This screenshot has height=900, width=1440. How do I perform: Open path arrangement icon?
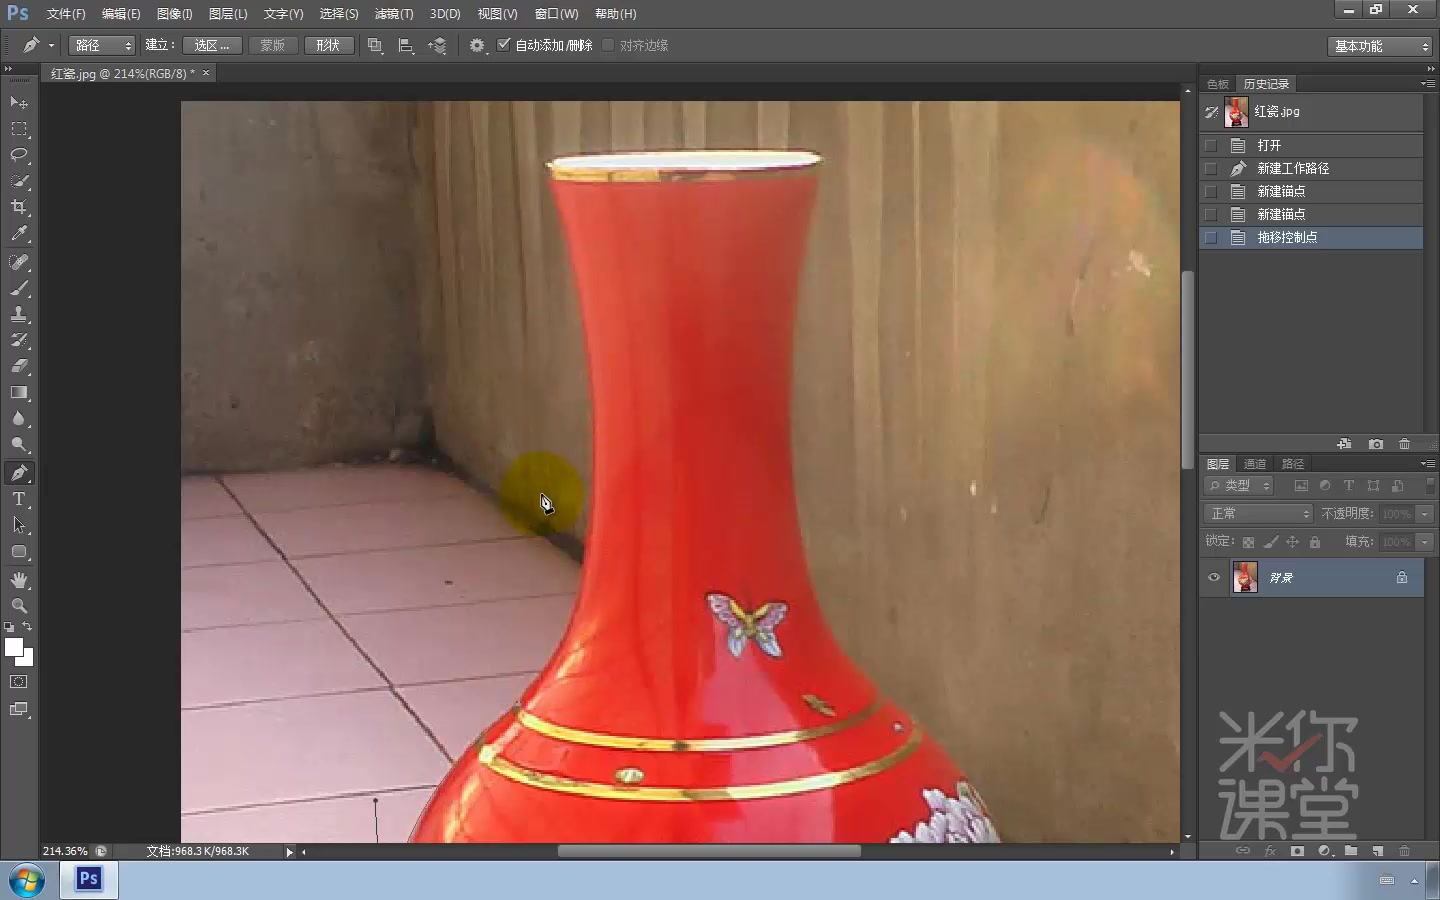click(x=437, y=45)
